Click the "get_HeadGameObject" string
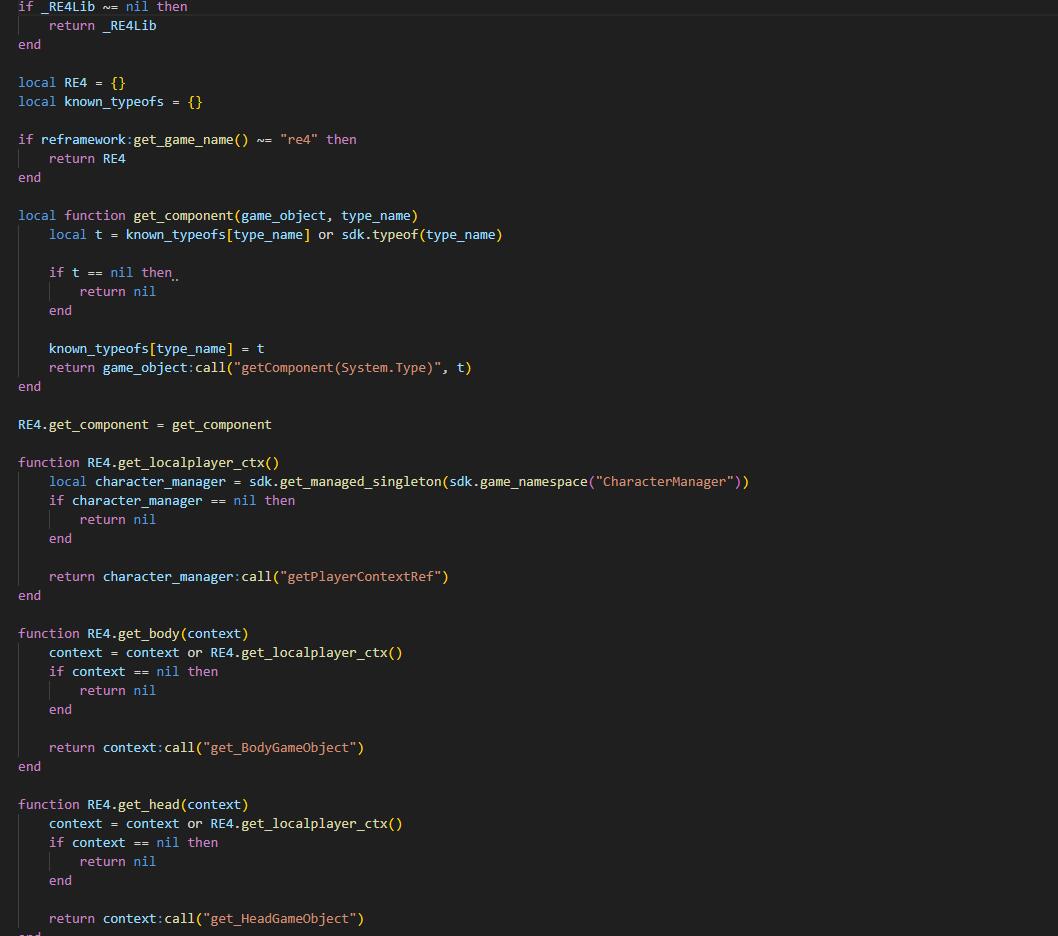Screen dimensions: 1058x936 [283, 919]
